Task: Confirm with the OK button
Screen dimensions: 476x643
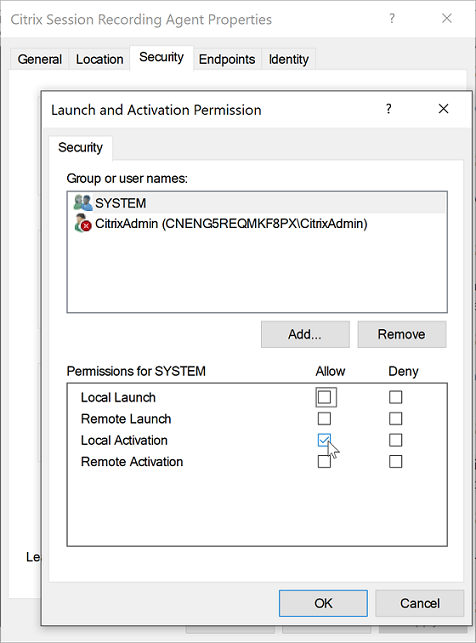Action: coord(323,603)
